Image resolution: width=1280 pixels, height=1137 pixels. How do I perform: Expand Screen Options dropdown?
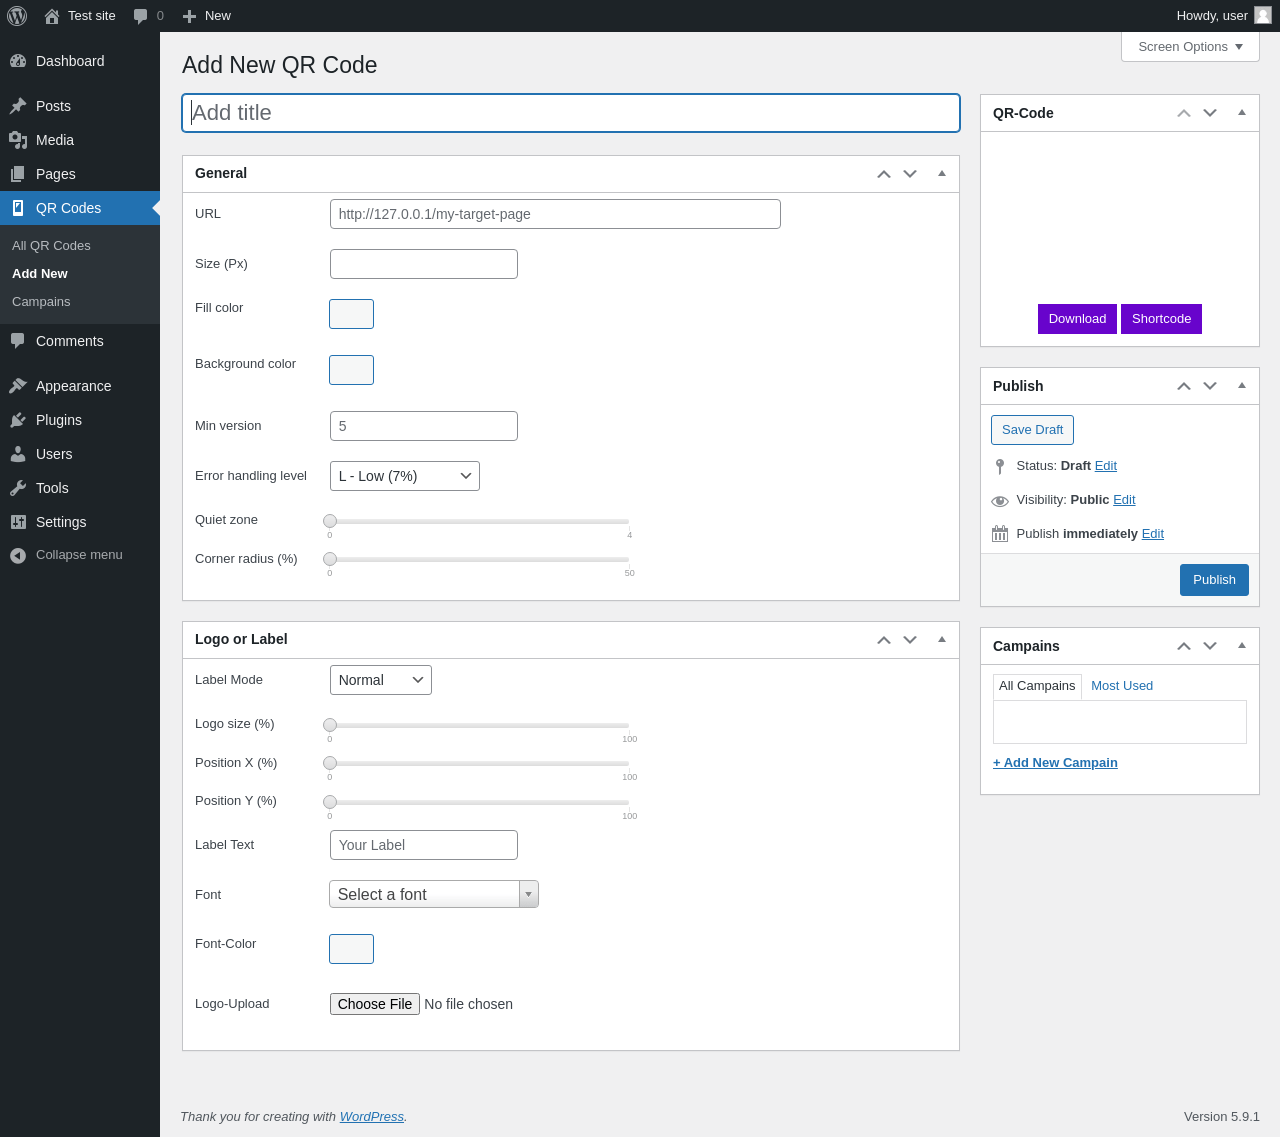click(1190, 47)
